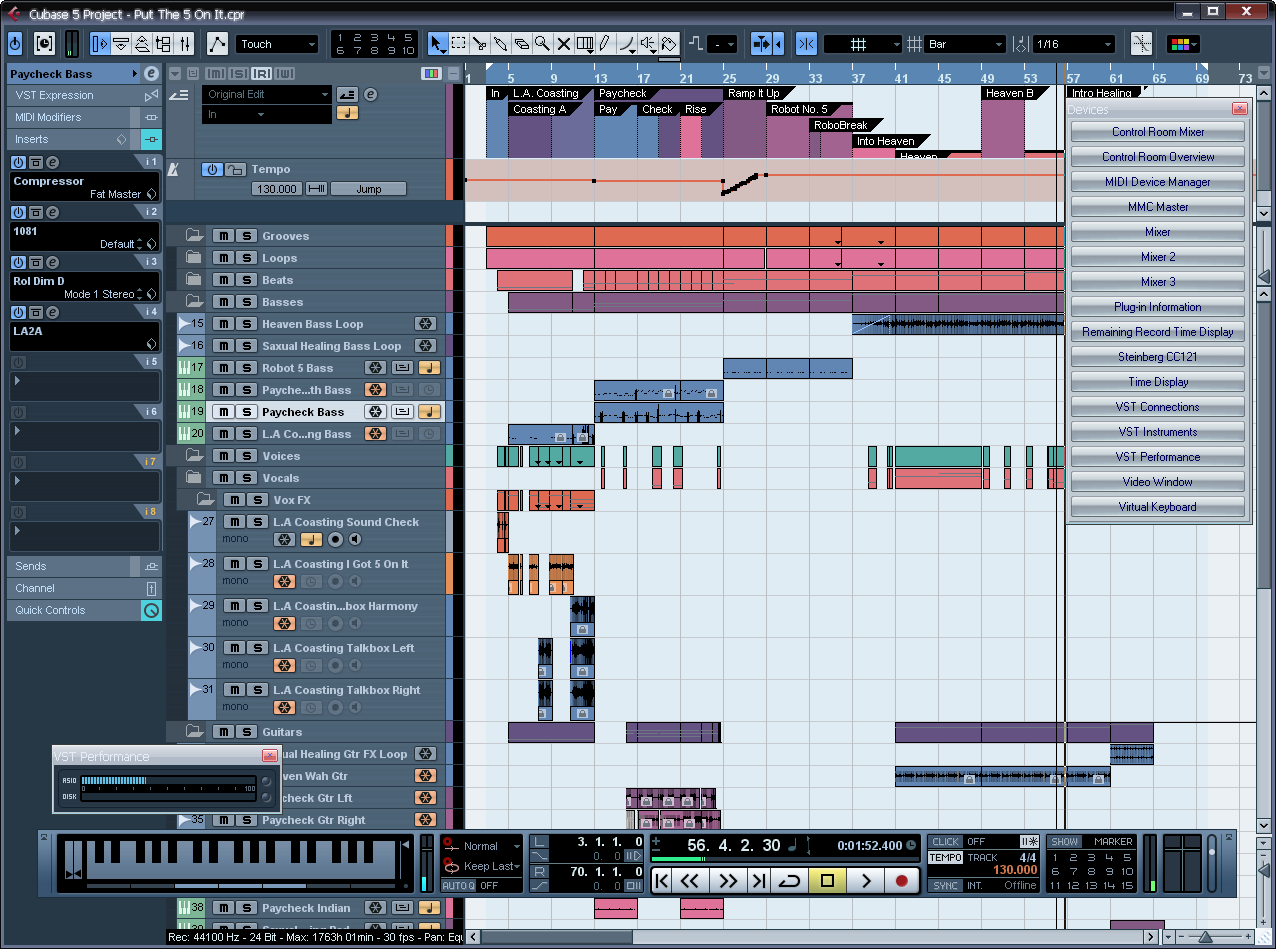Screen dimensions: 1276x949
Task: Open Robot 5 Bass instrument editor icon
Action: 401,368
